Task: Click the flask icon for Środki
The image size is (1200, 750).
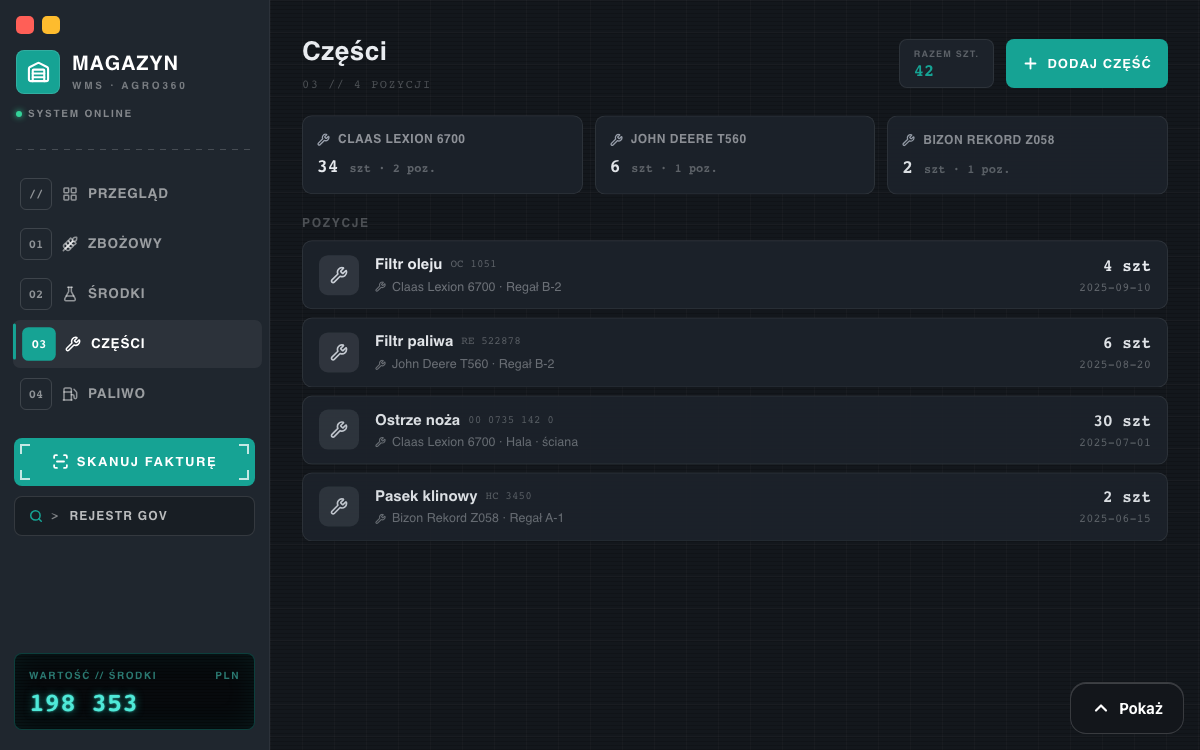Action: (x=70, y=294)
